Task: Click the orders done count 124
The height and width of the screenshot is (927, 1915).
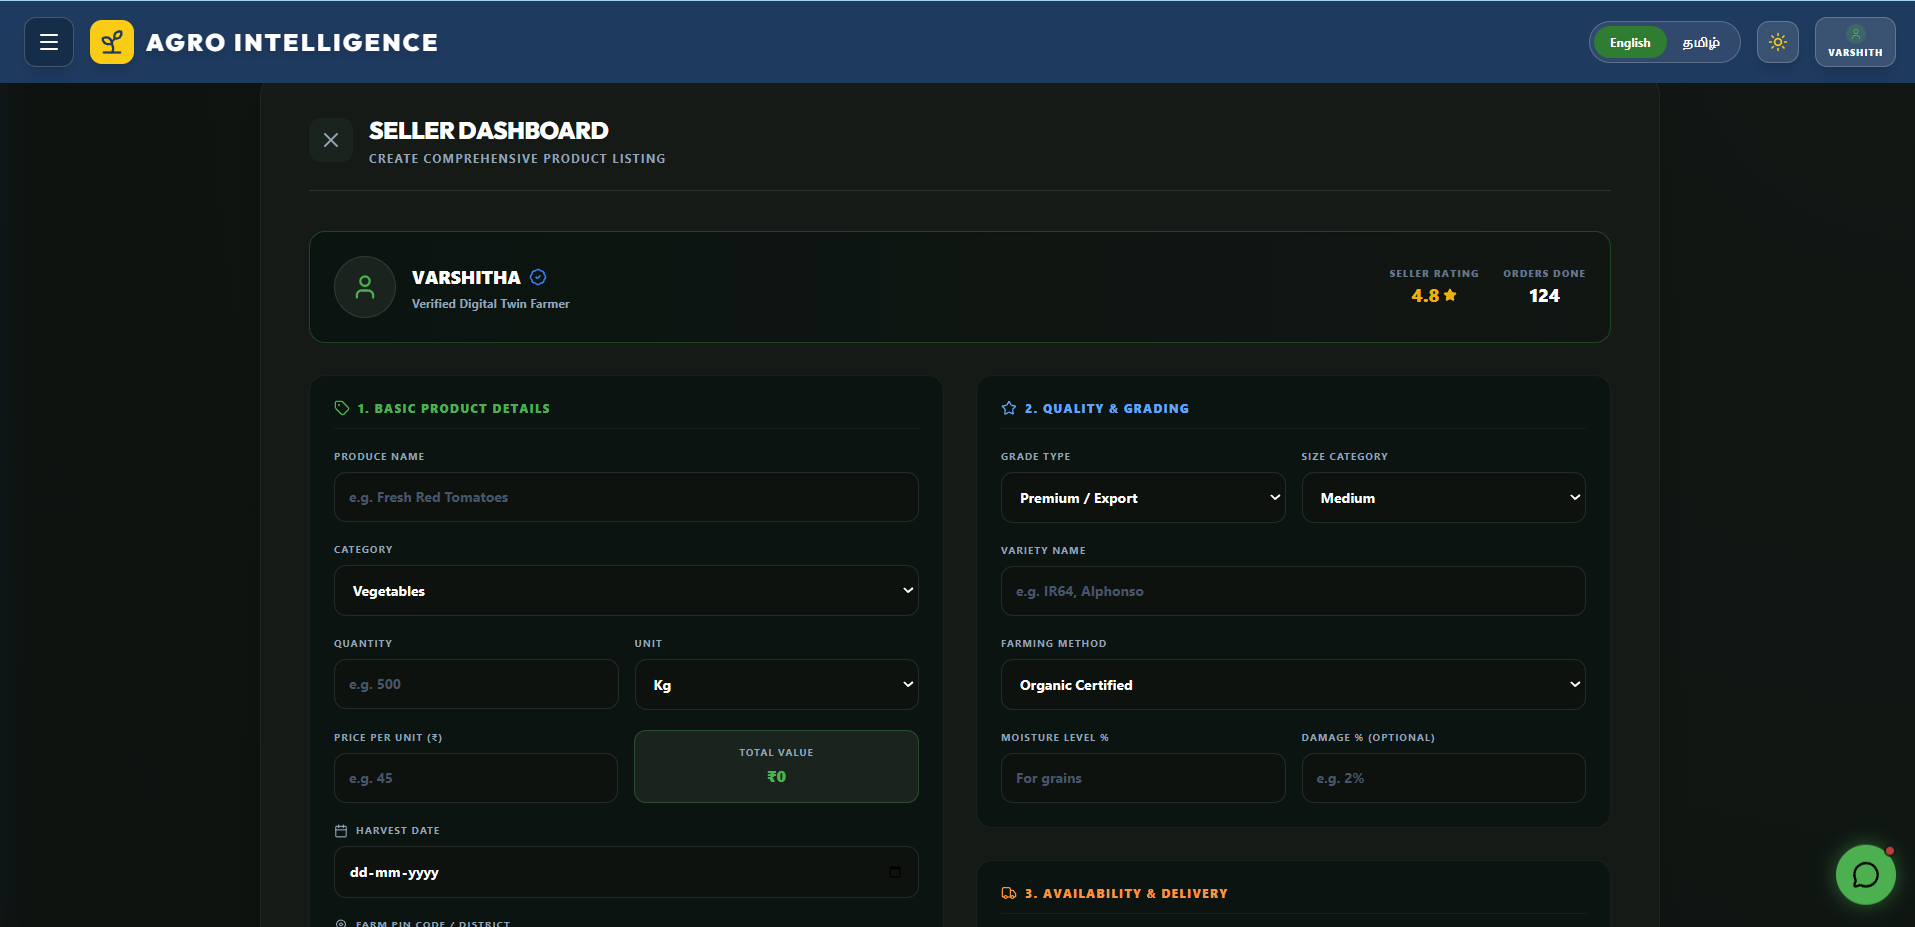Action: [x=1544, y=295]
